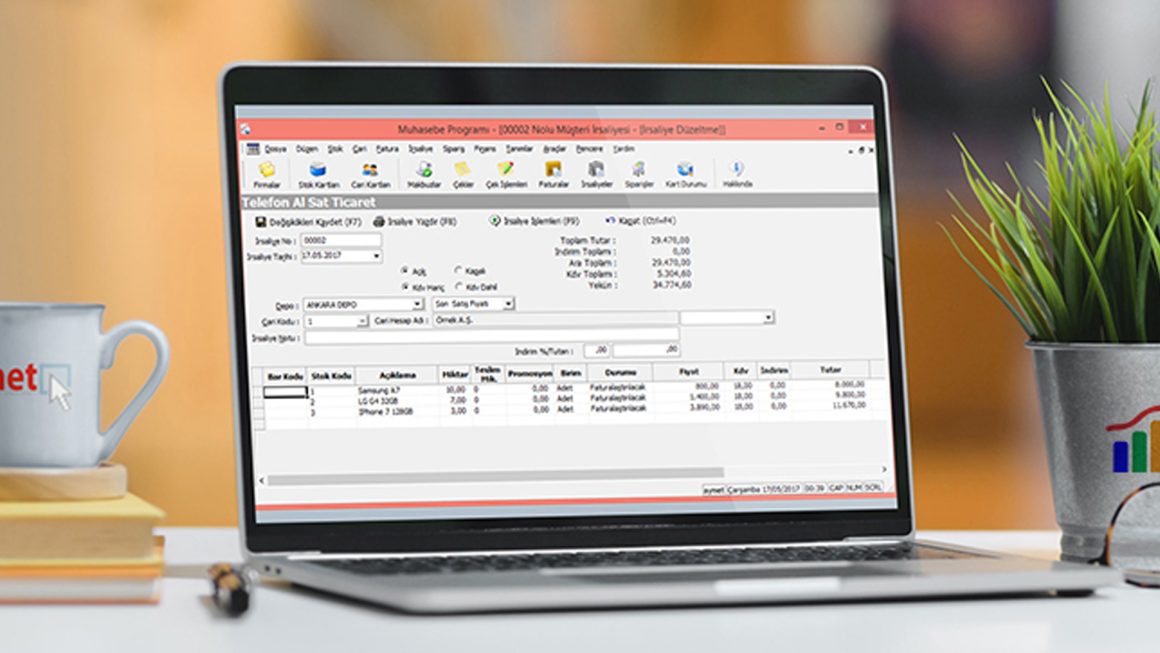Select the Kapalı radio button
Viewport: 1160px width, 653px height.
click(459, 270)
